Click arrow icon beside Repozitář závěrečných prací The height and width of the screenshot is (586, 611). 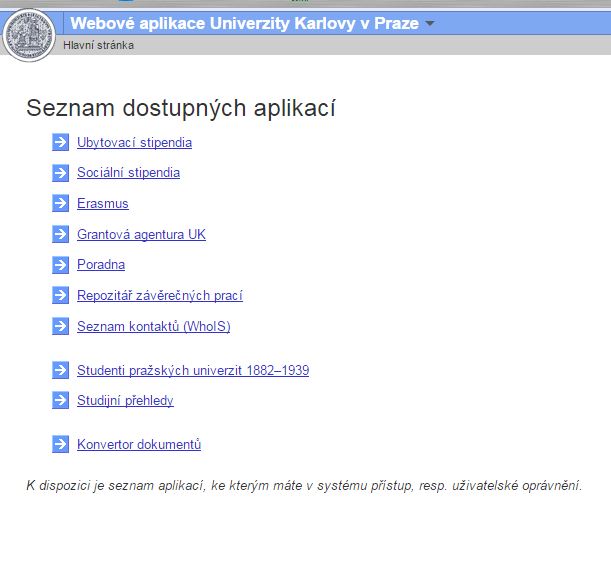(x=60, y=295)
